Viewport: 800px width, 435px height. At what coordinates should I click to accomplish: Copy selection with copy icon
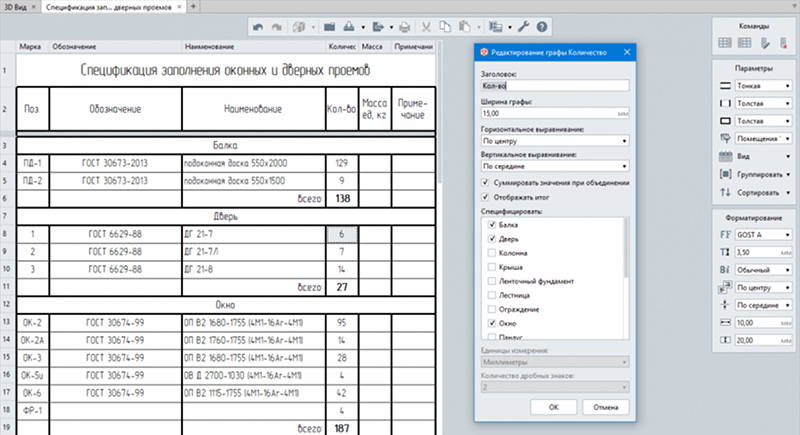(x=445, y=27)
